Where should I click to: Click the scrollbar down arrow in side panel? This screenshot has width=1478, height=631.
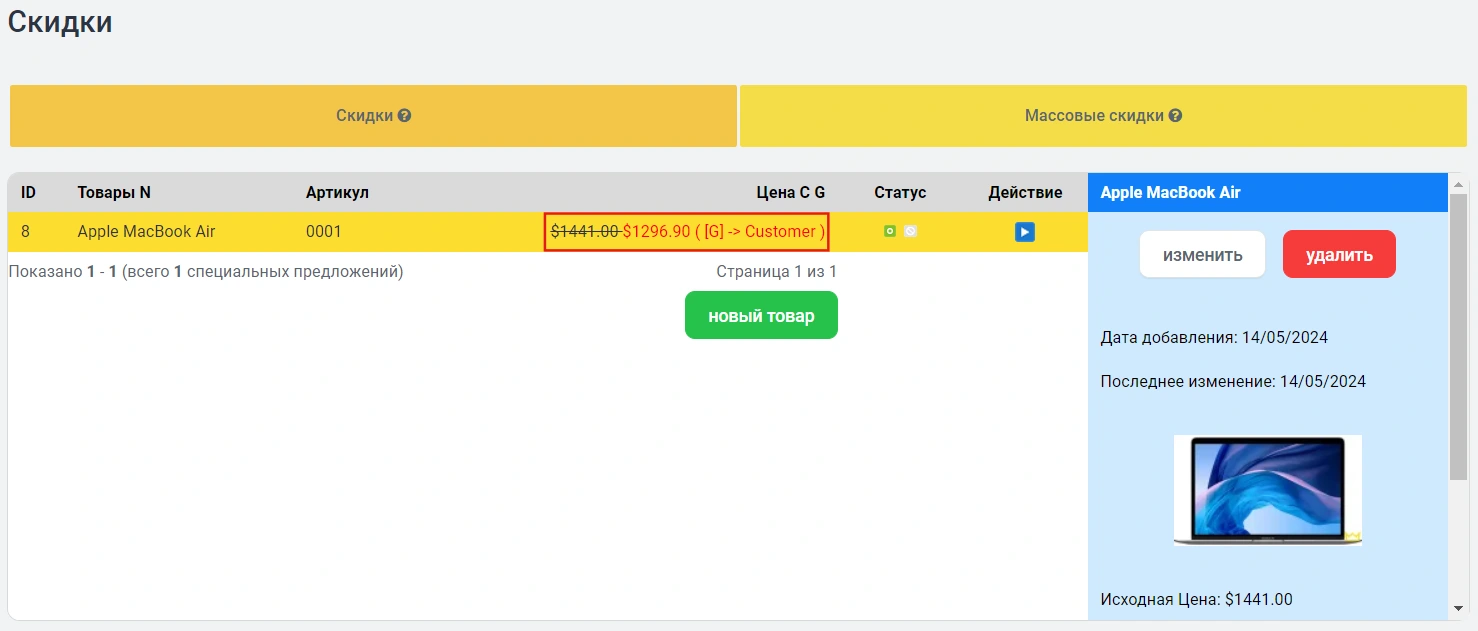(x=1458, y=608)
